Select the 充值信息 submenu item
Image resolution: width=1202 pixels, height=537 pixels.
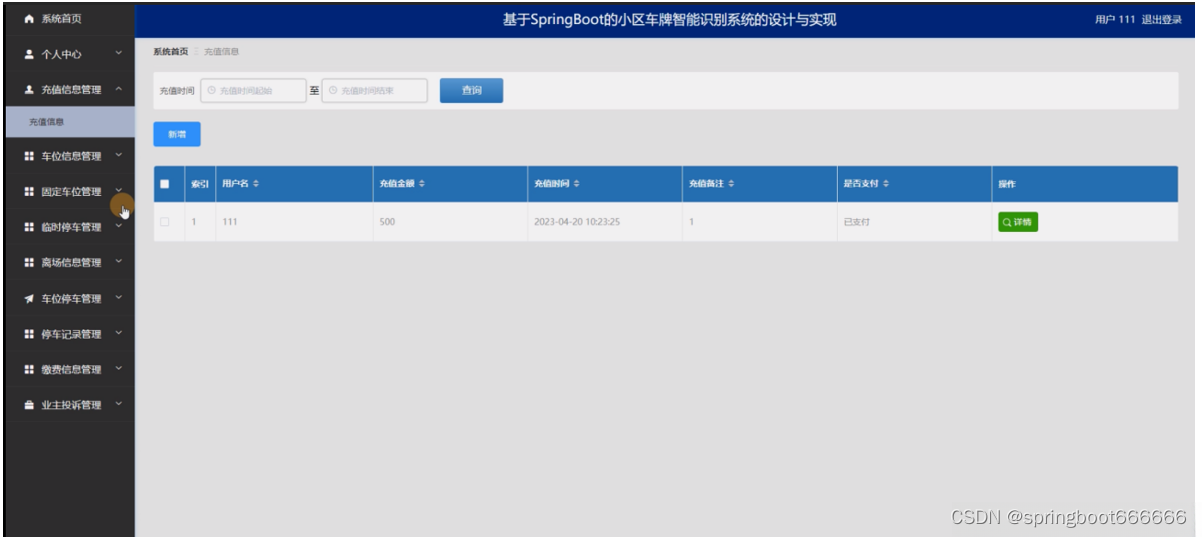tap(69, 122)
